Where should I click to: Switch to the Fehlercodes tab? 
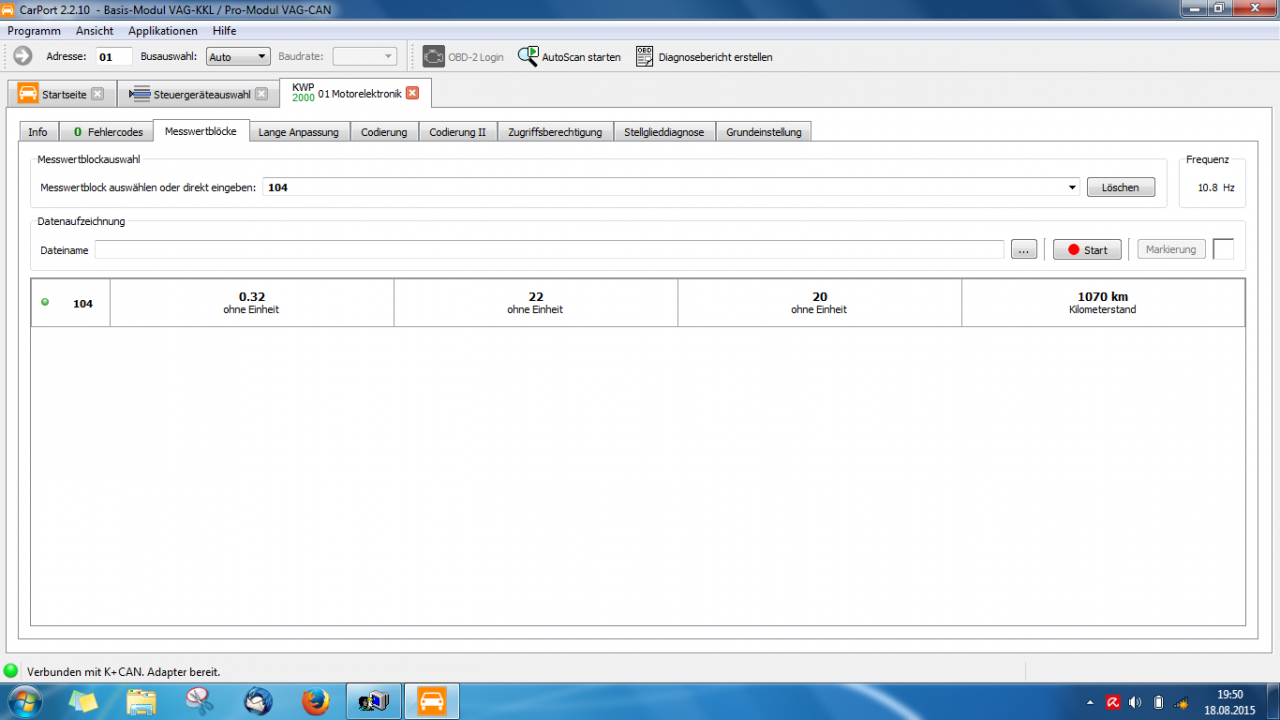(107, 131)
